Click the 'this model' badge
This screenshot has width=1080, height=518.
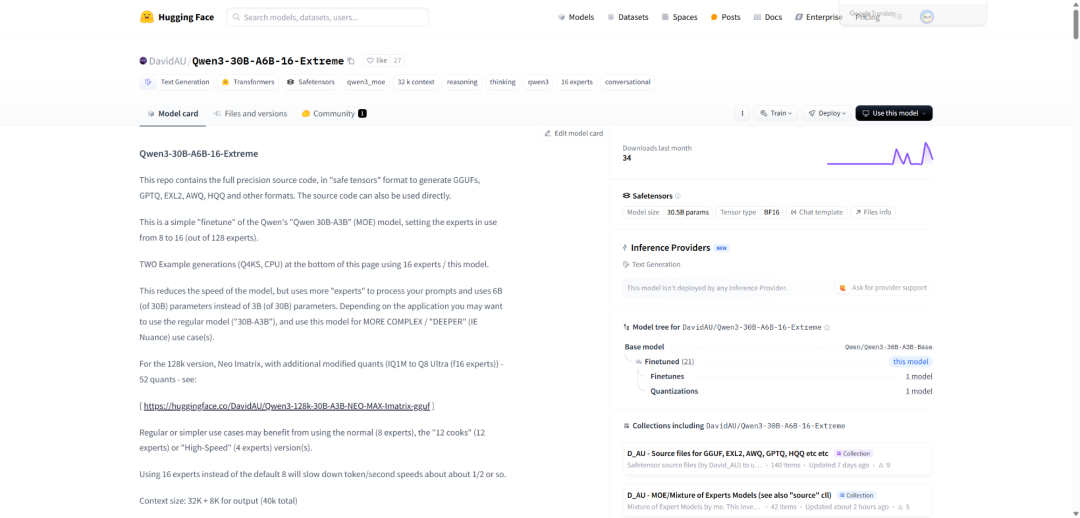(911, 362)
